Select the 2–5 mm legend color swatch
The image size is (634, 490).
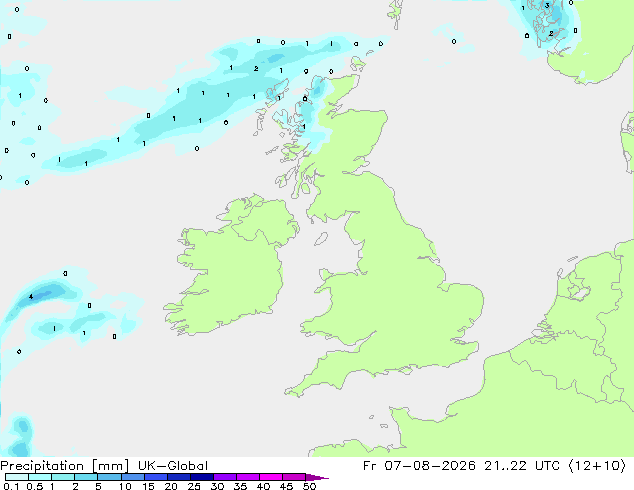pyautogui.click(x=86, y=477)
